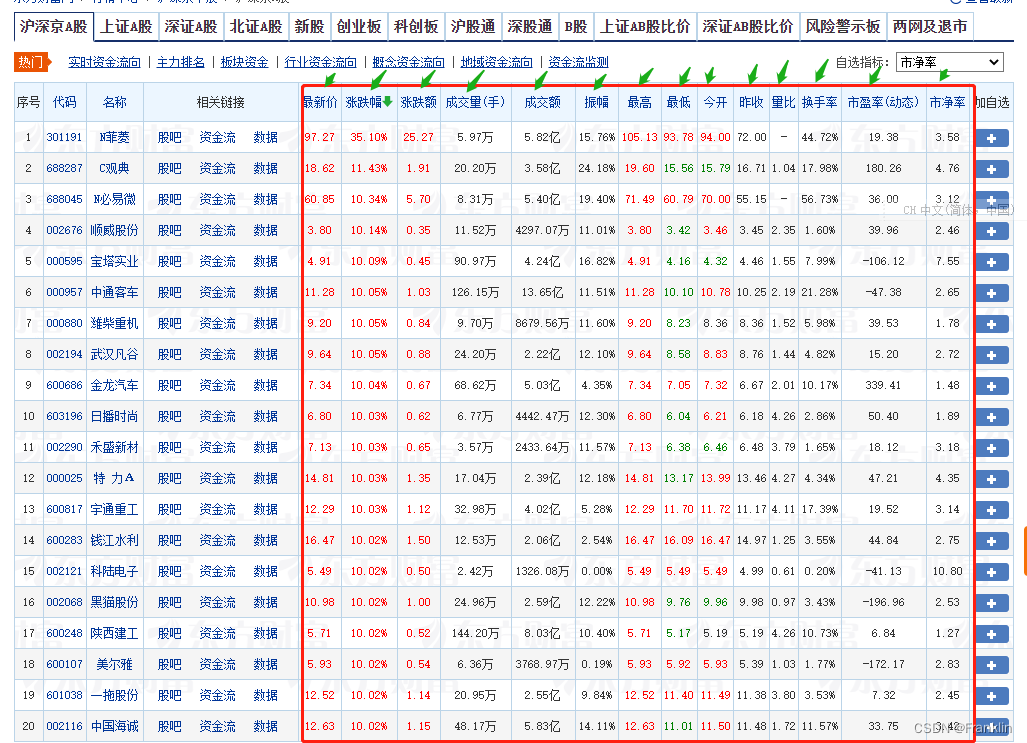The width and height of the screenshot is (1027, 743).
Task: Add 顺威股份 to watchlist with plus button
Action: tap(992, 231)
